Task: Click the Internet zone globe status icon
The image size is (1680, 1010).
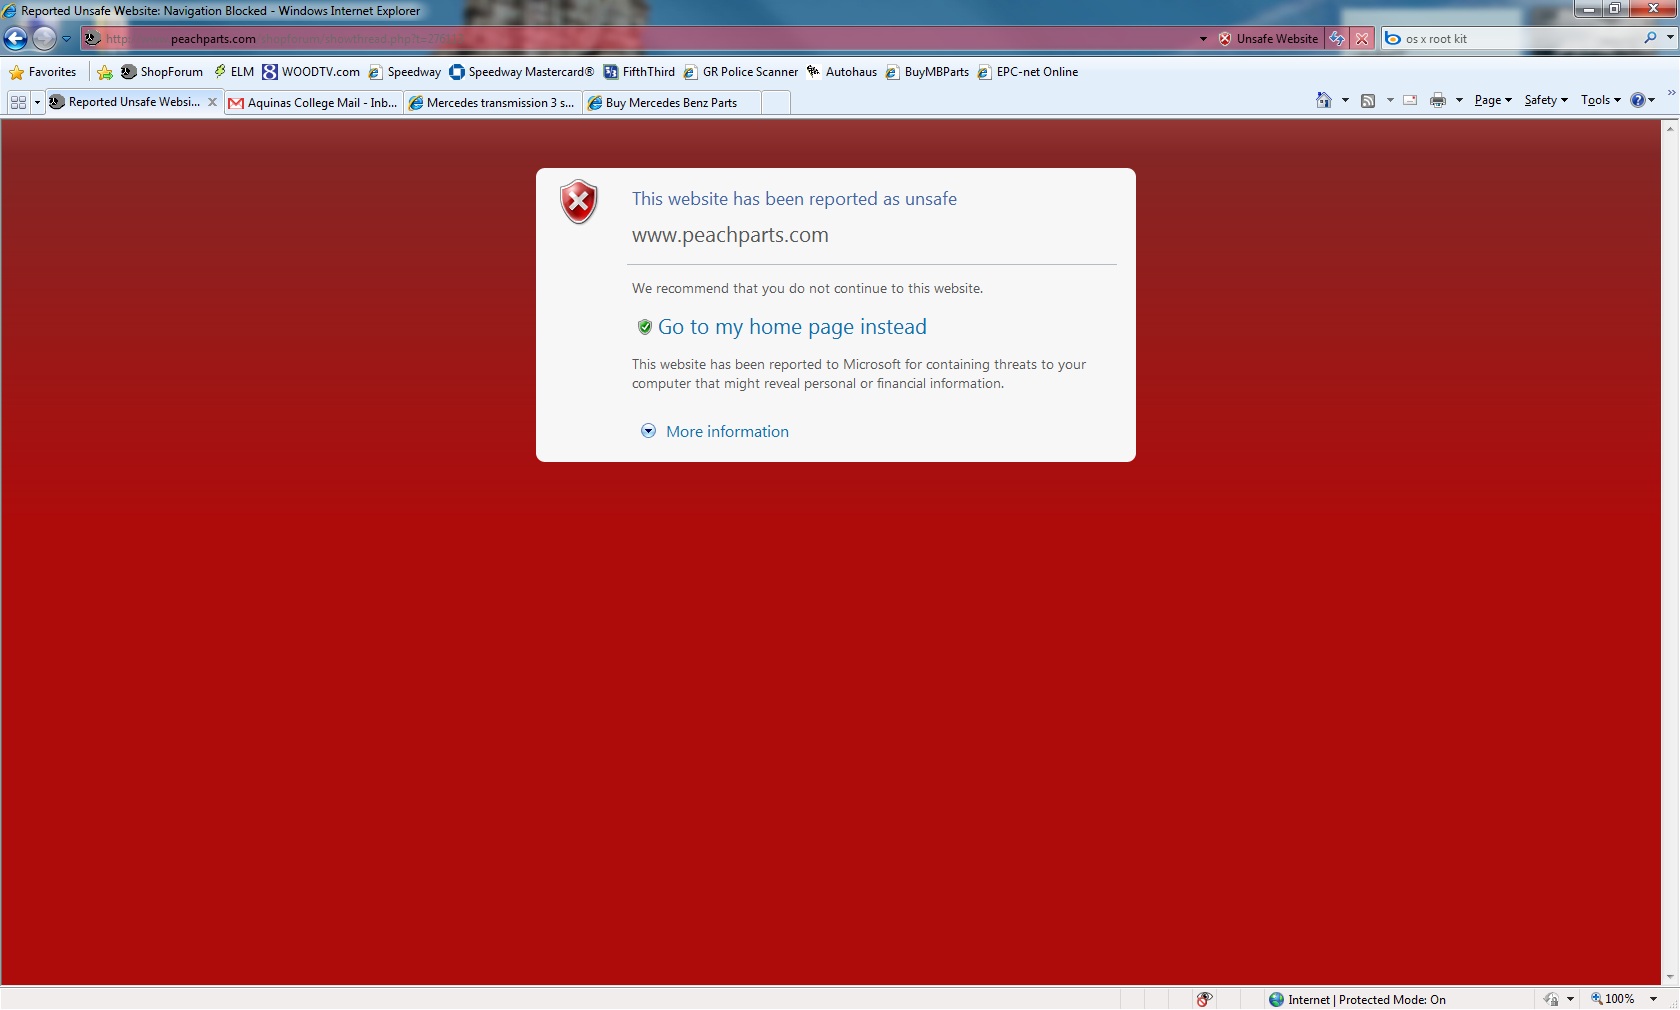Action: pos(1276,999)
